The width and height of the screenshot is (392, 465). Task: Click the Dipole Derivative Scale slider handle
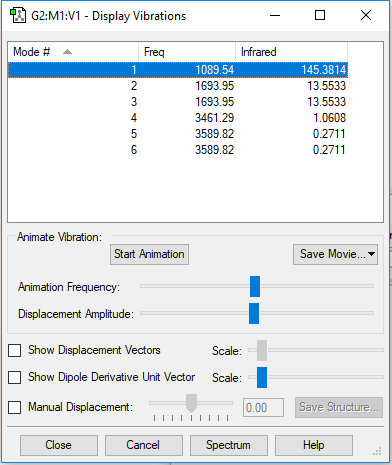tap(262, 377)
